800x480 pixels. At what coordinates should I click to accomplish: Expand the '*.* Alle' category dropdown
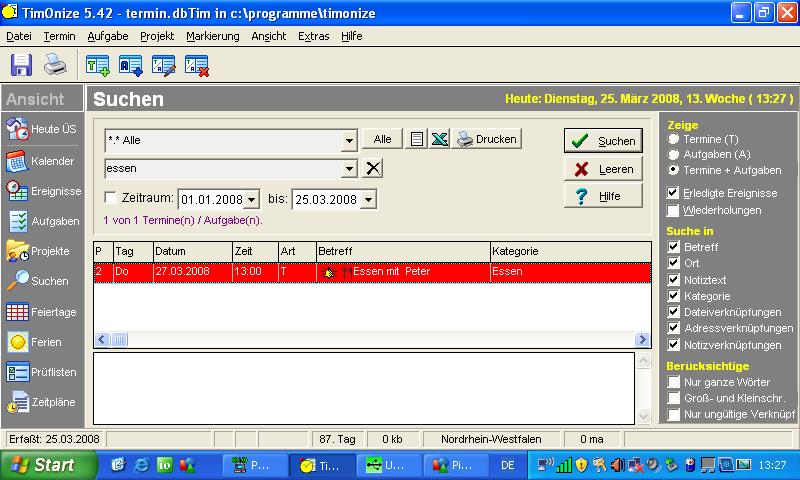(349, 141)
